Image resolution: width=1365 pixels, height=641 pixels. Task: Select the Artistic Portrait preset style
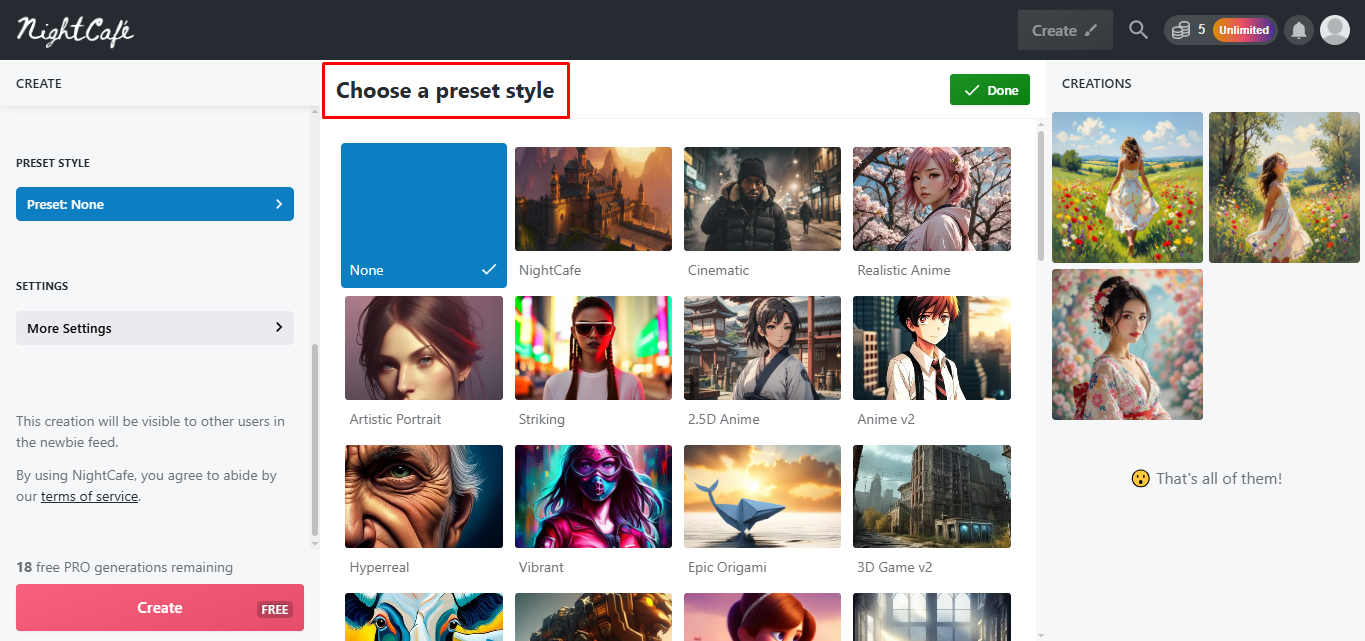tap(424, 362)
